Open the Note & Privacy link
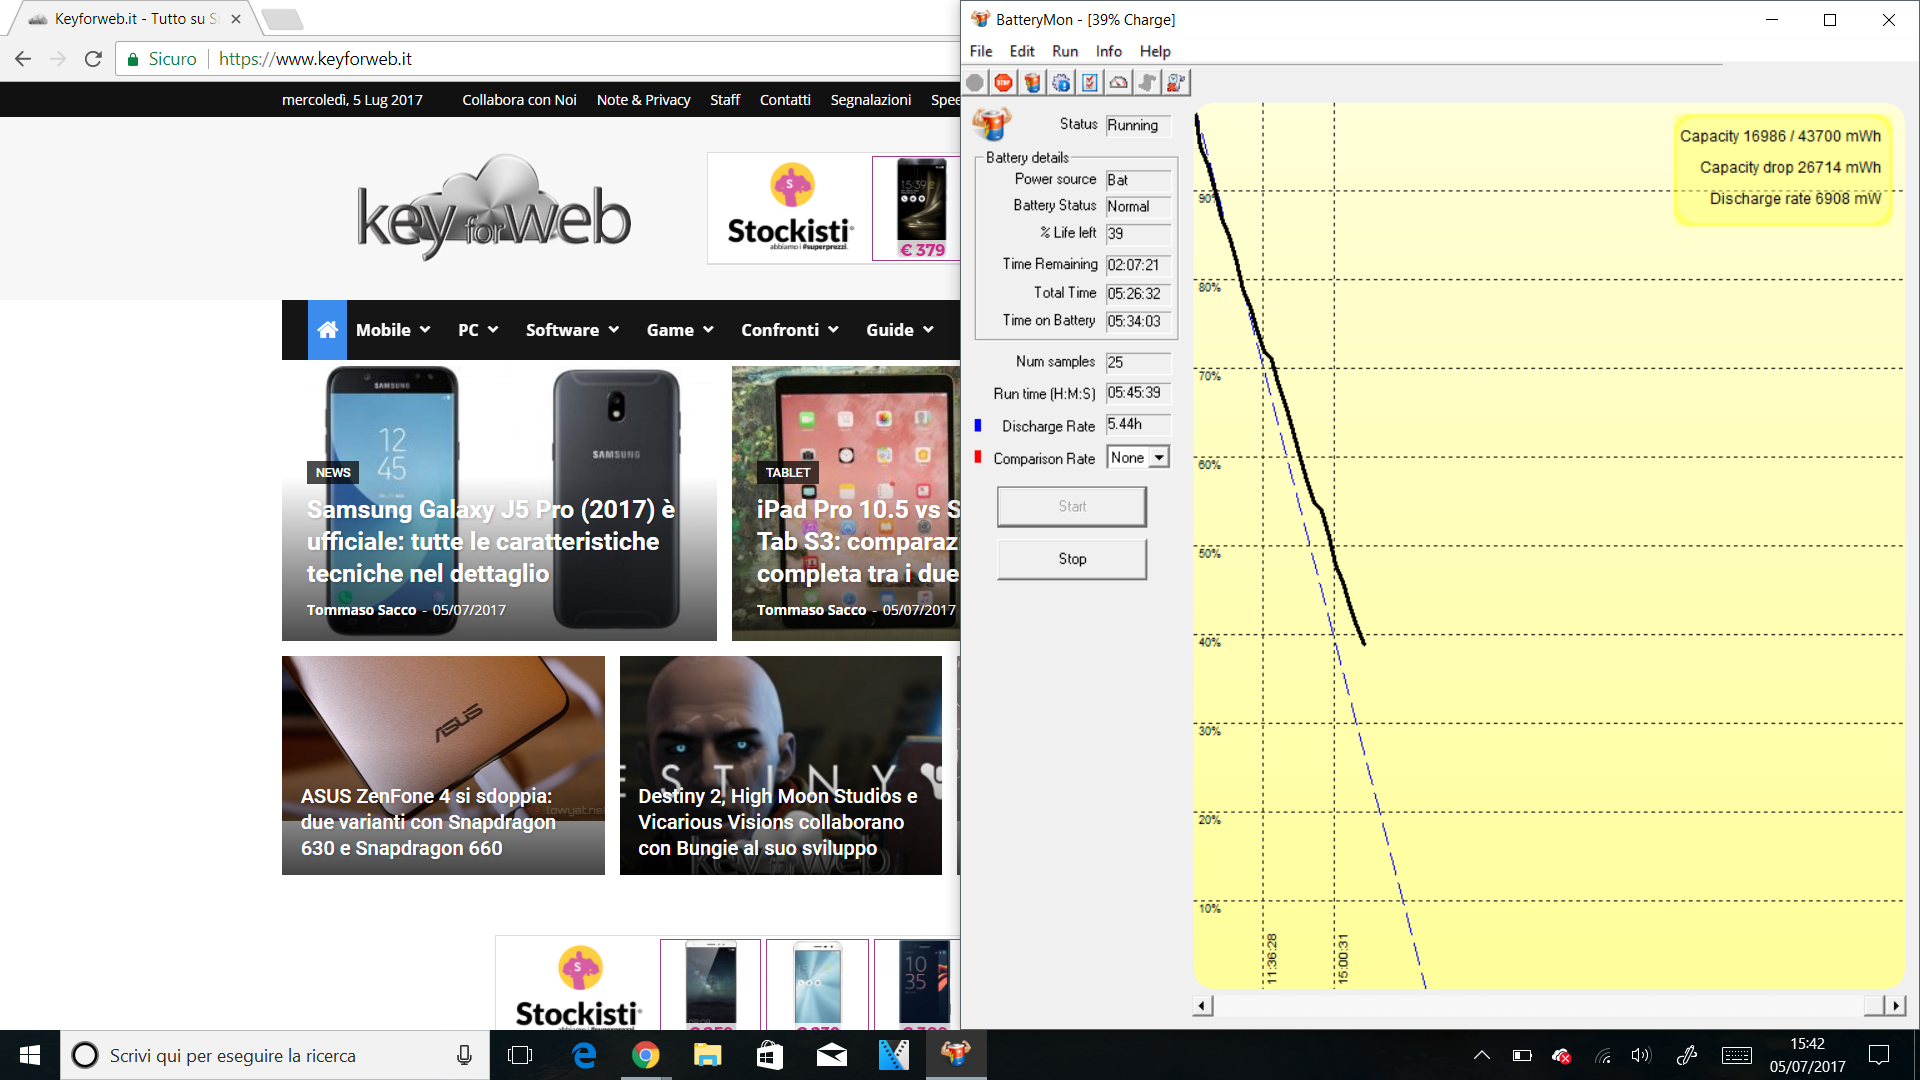 (643, 100)
